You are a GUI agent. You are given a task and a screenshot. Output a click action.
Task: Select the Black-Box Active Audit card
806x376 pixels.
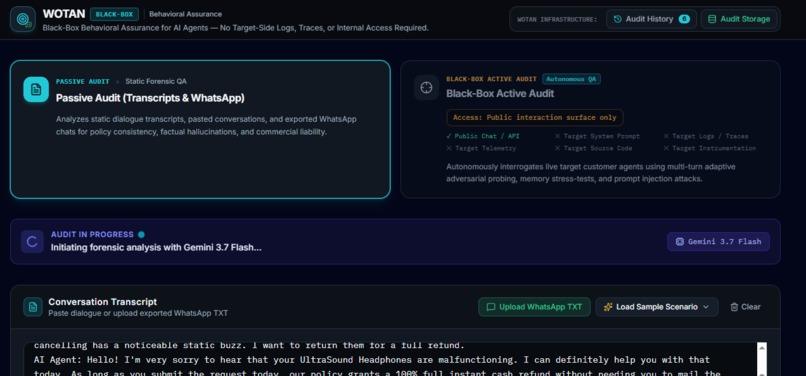tap(590, 129)
